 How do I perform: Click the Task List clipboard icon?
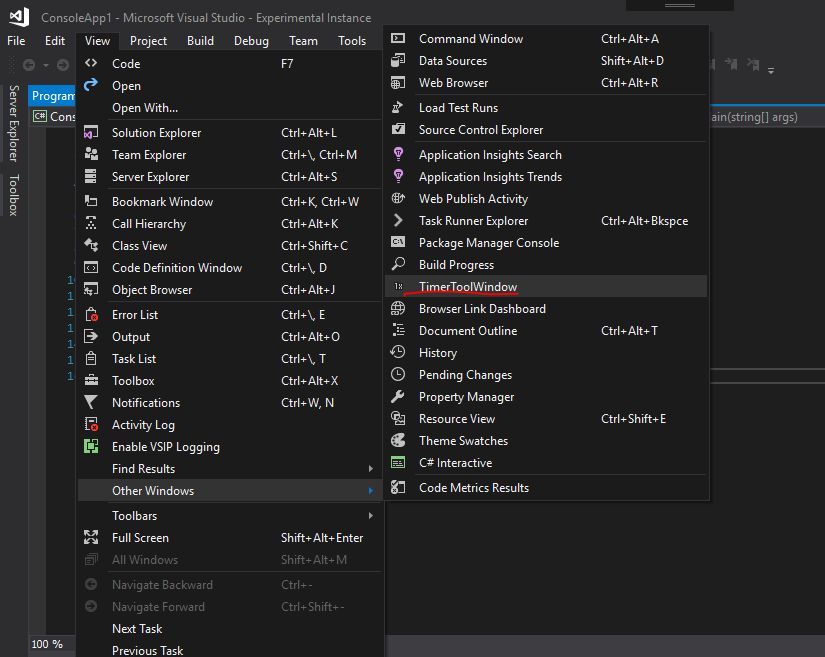pyautogui.click(x=91, y=358)
